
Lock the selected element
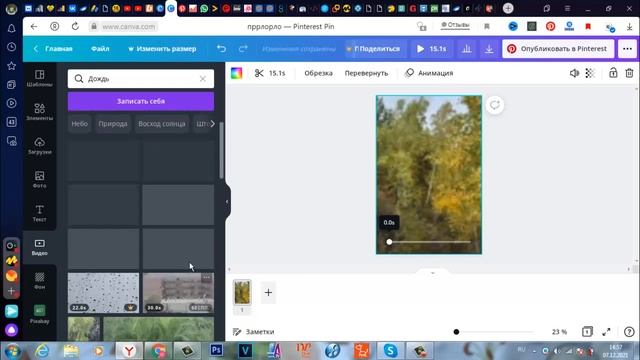[613, 73]
